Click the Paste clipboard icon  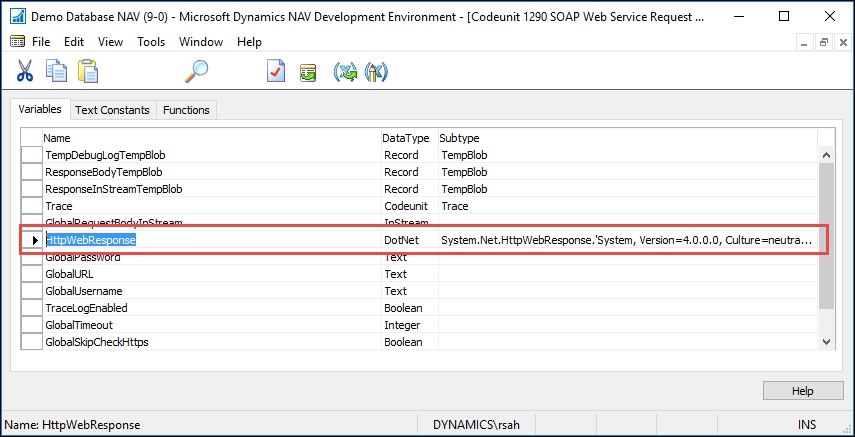click(88, 71)
